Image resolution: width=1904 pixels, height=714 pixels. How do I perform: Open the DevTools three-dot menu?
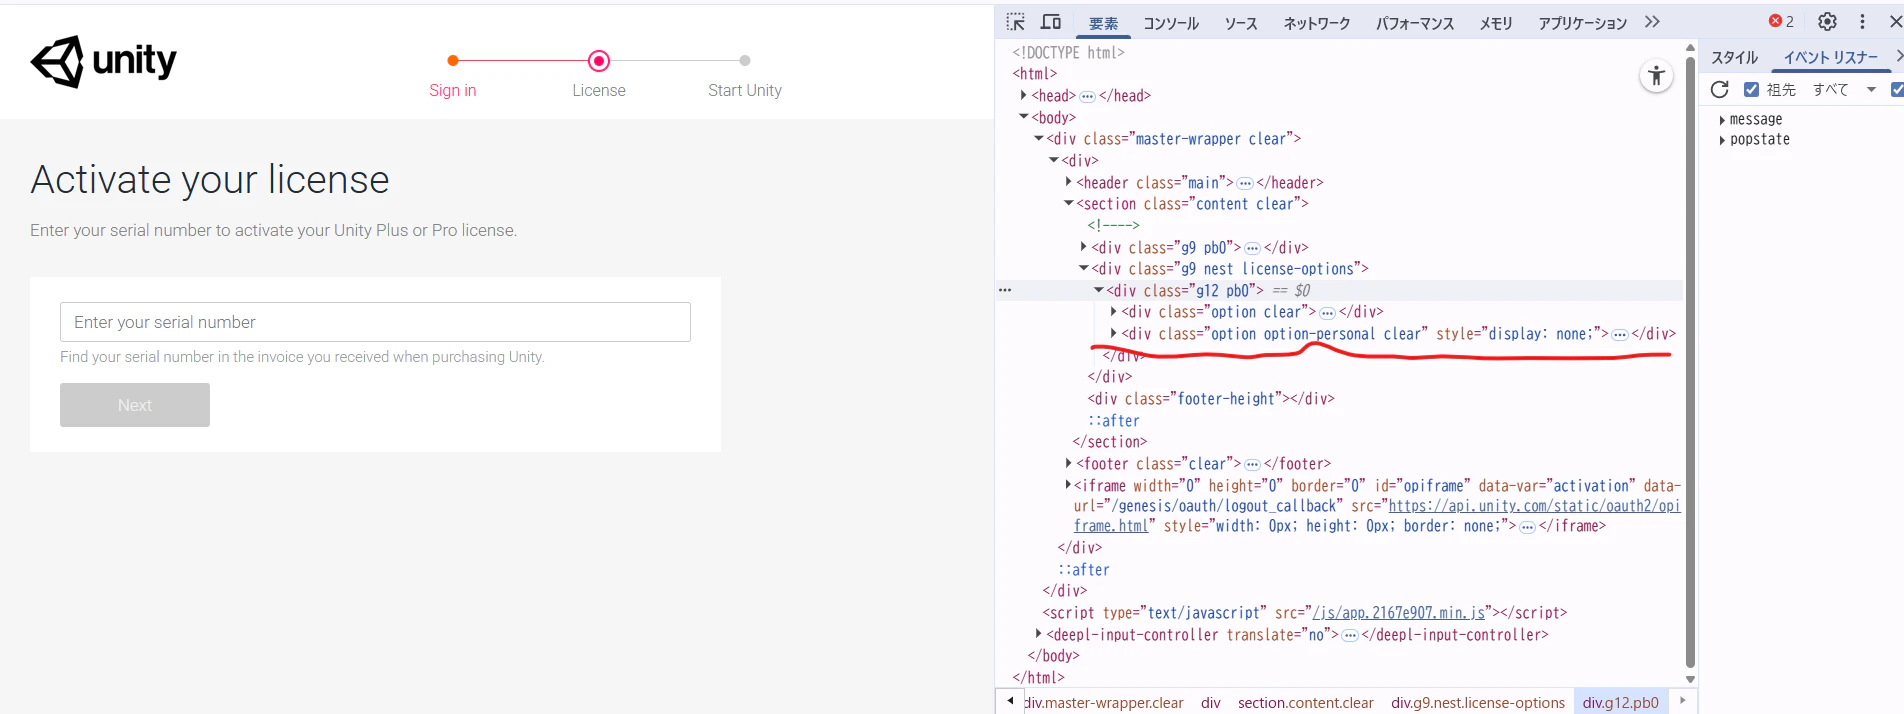(x=1862, y=21)
